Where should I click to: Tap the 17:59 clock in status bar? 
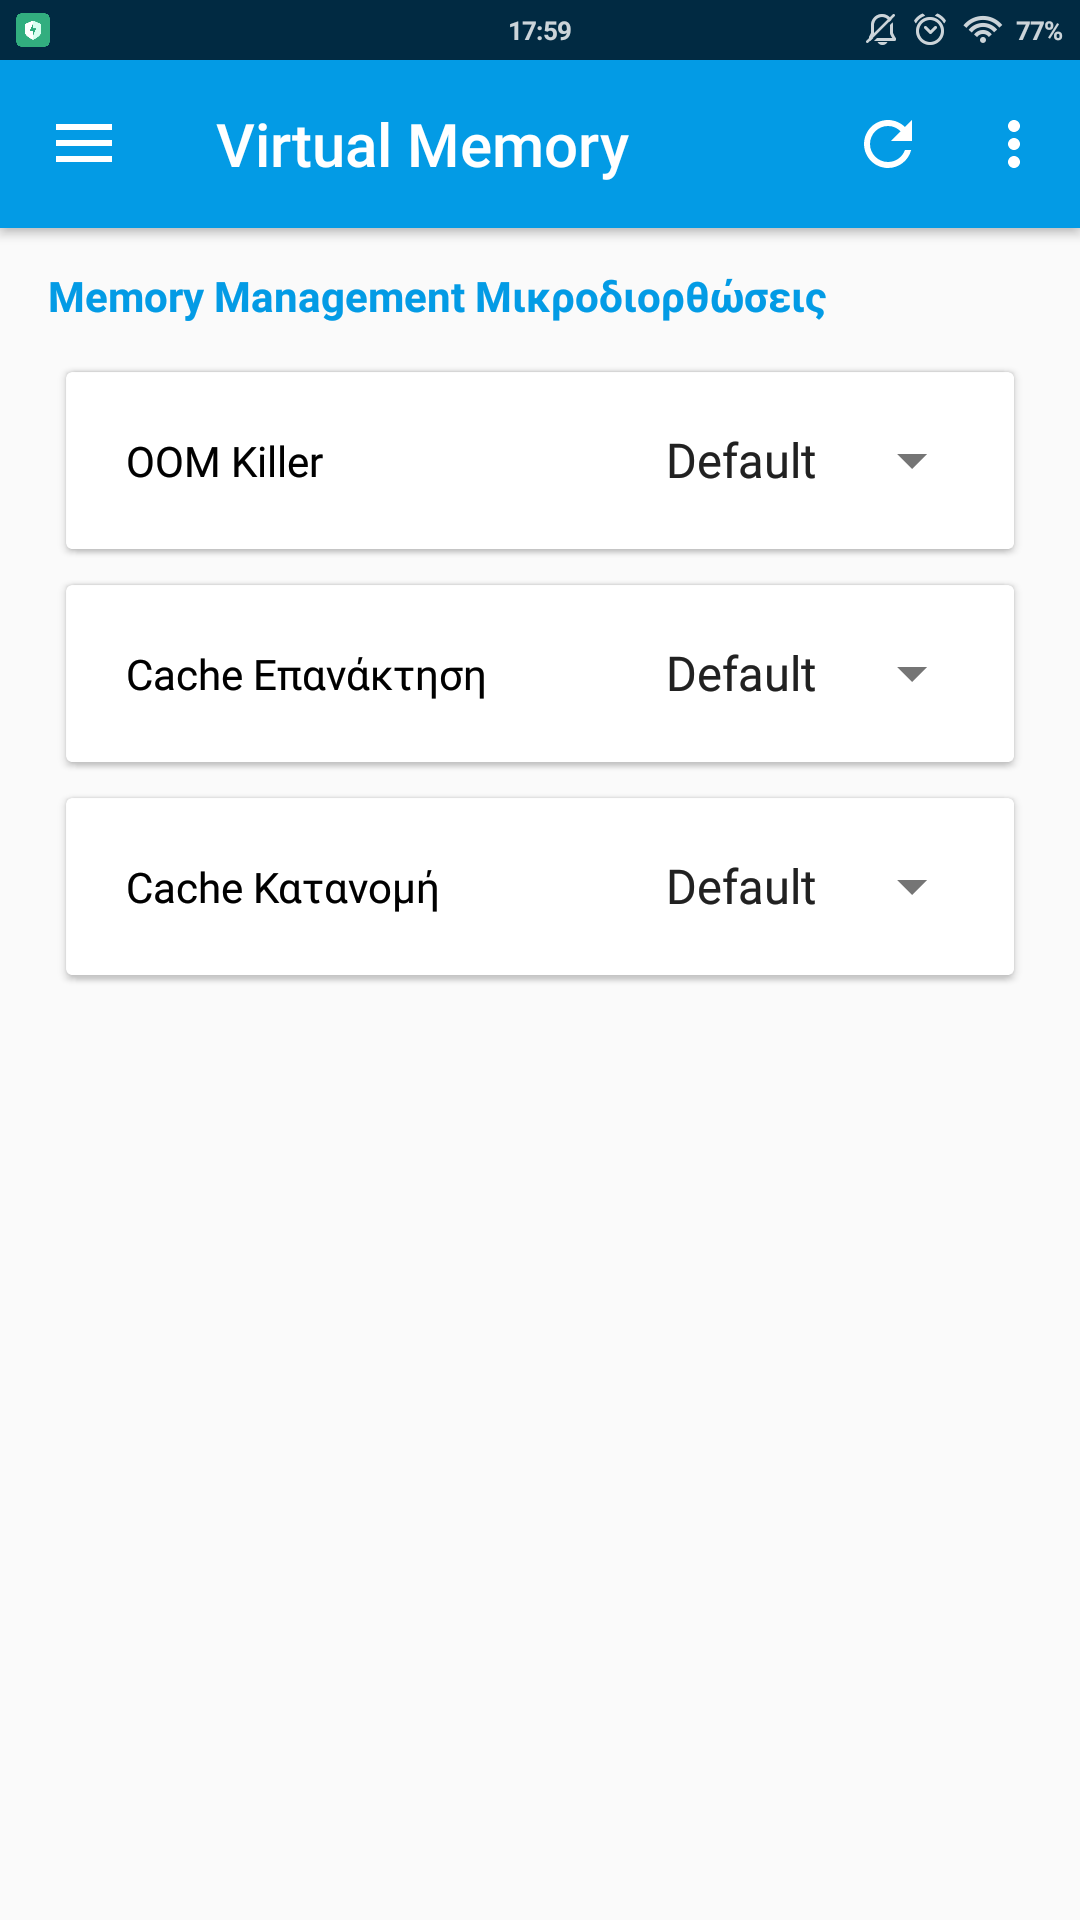[540, 31]
